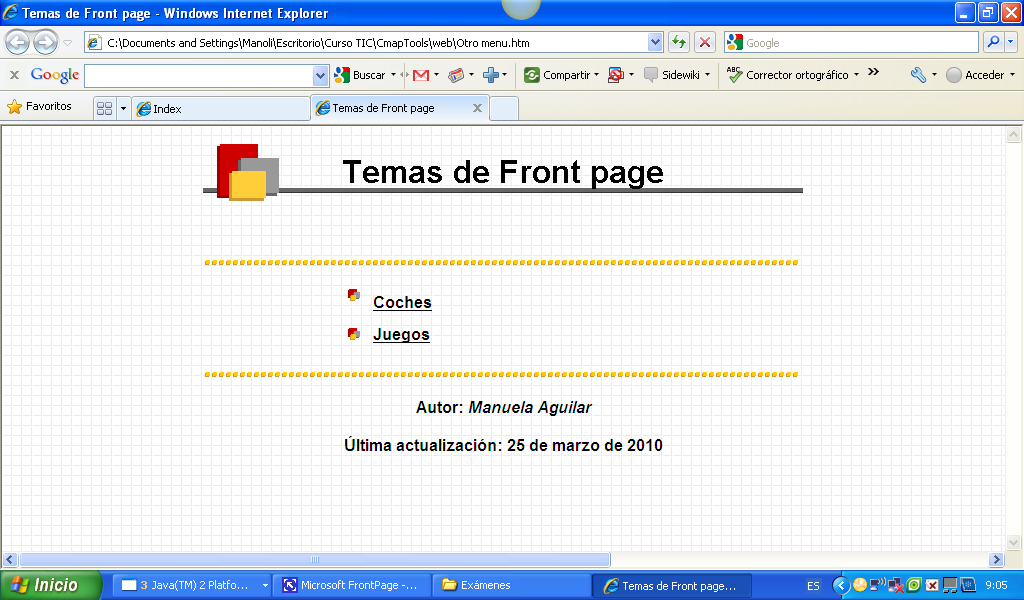Expand the tab list dropdown arrow
The width and height of the screenshot is (1024, 600).
pos(123,108)
